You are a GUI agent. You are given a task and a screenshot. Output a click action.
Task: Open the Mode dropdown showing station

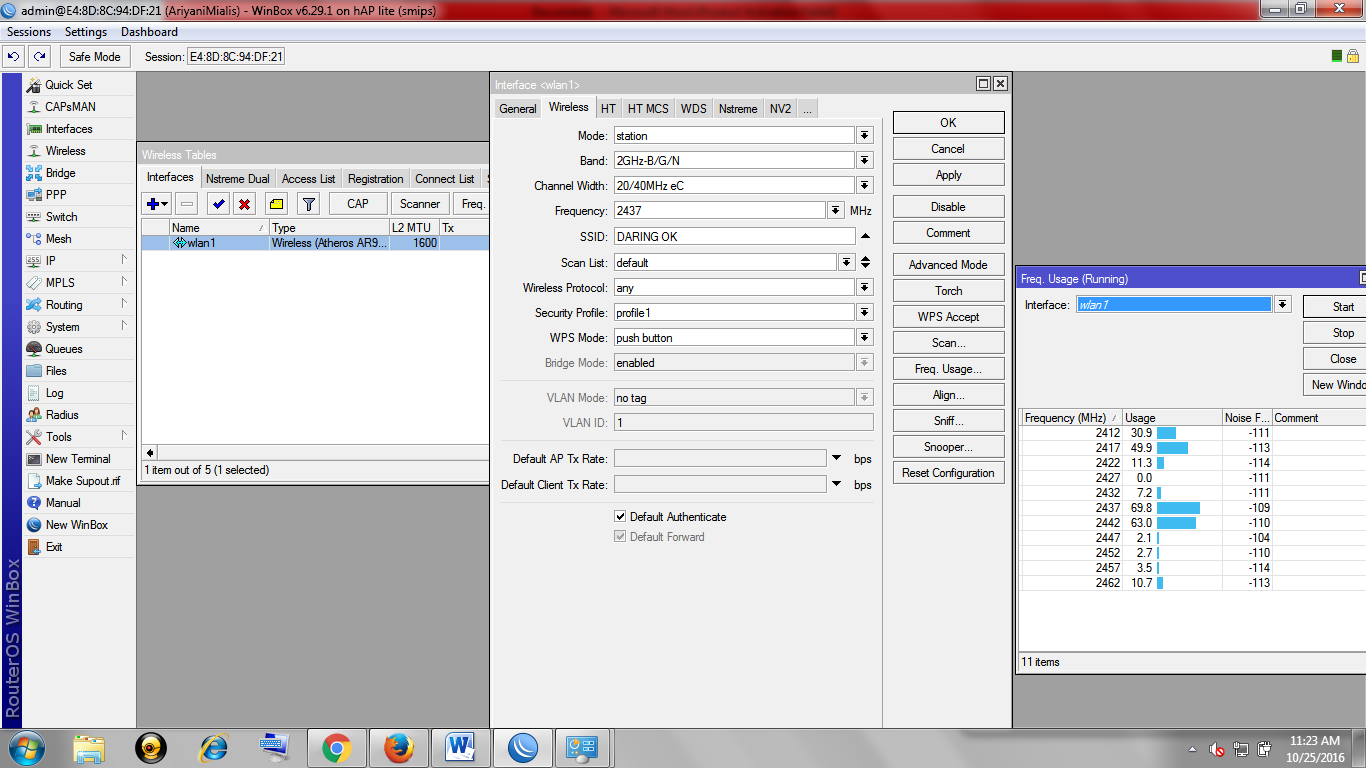coord(864,135)
